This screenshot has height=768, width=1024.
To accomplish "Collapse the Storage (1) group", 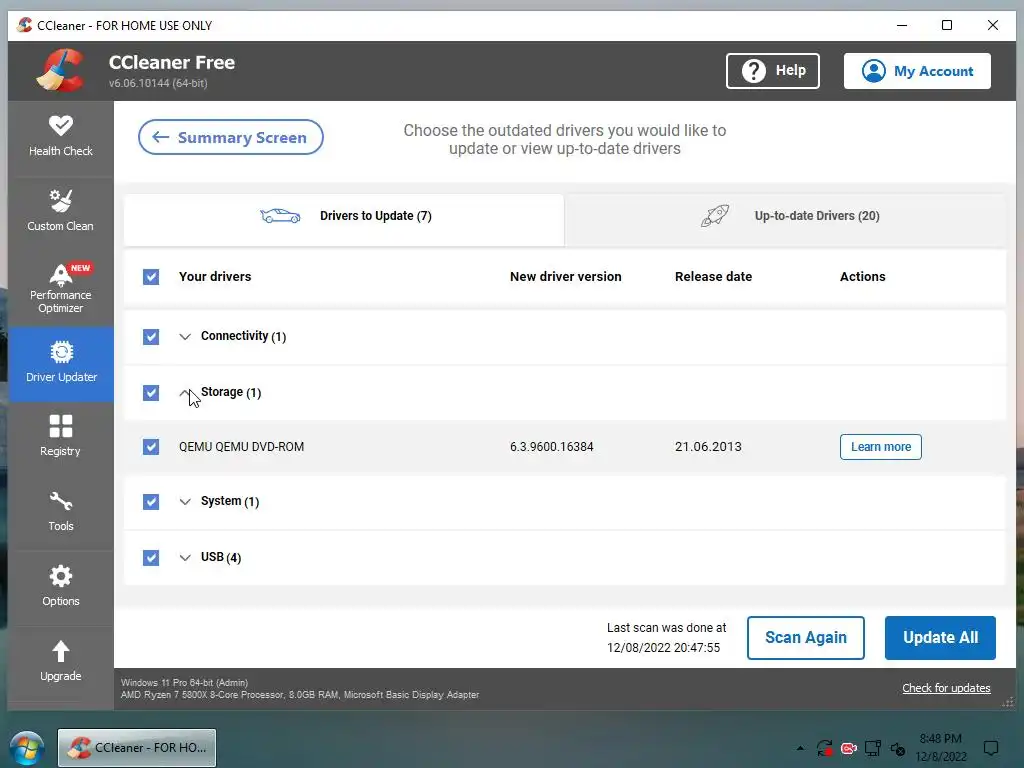I will 185,393.
